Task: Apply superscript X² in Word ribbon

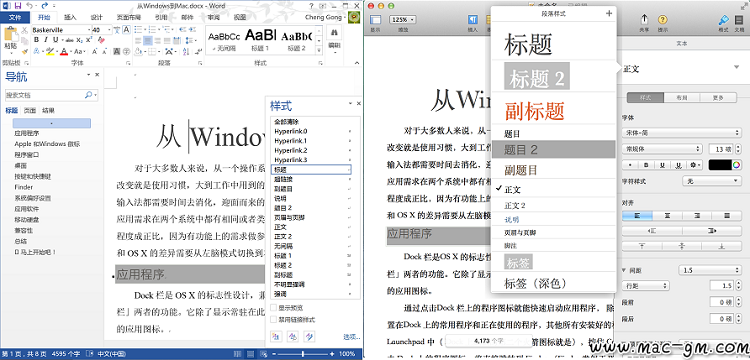Action: tap(89, 40)
